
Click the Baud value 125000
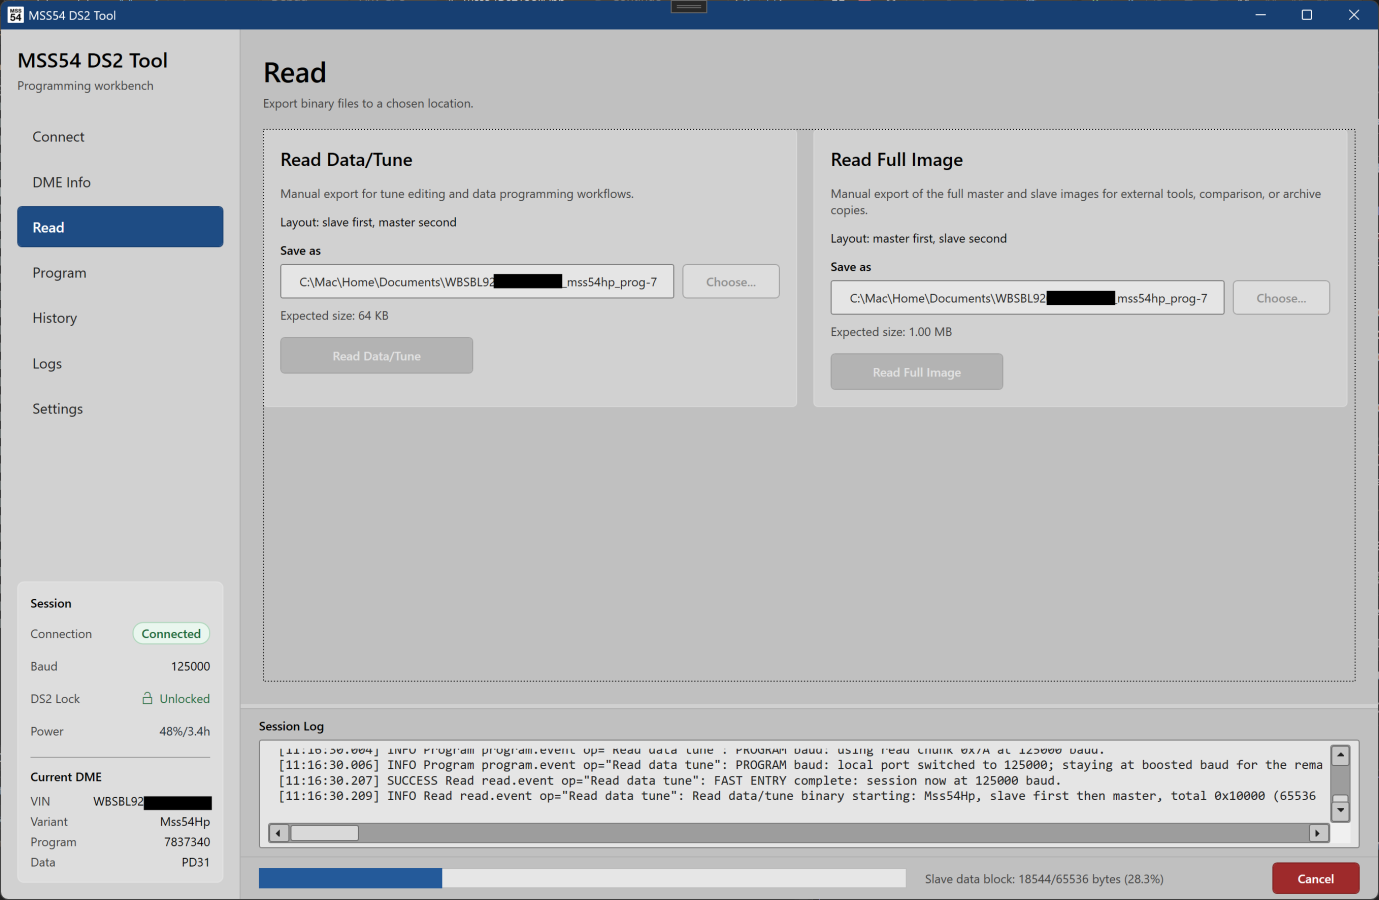(x=190, y=667)
